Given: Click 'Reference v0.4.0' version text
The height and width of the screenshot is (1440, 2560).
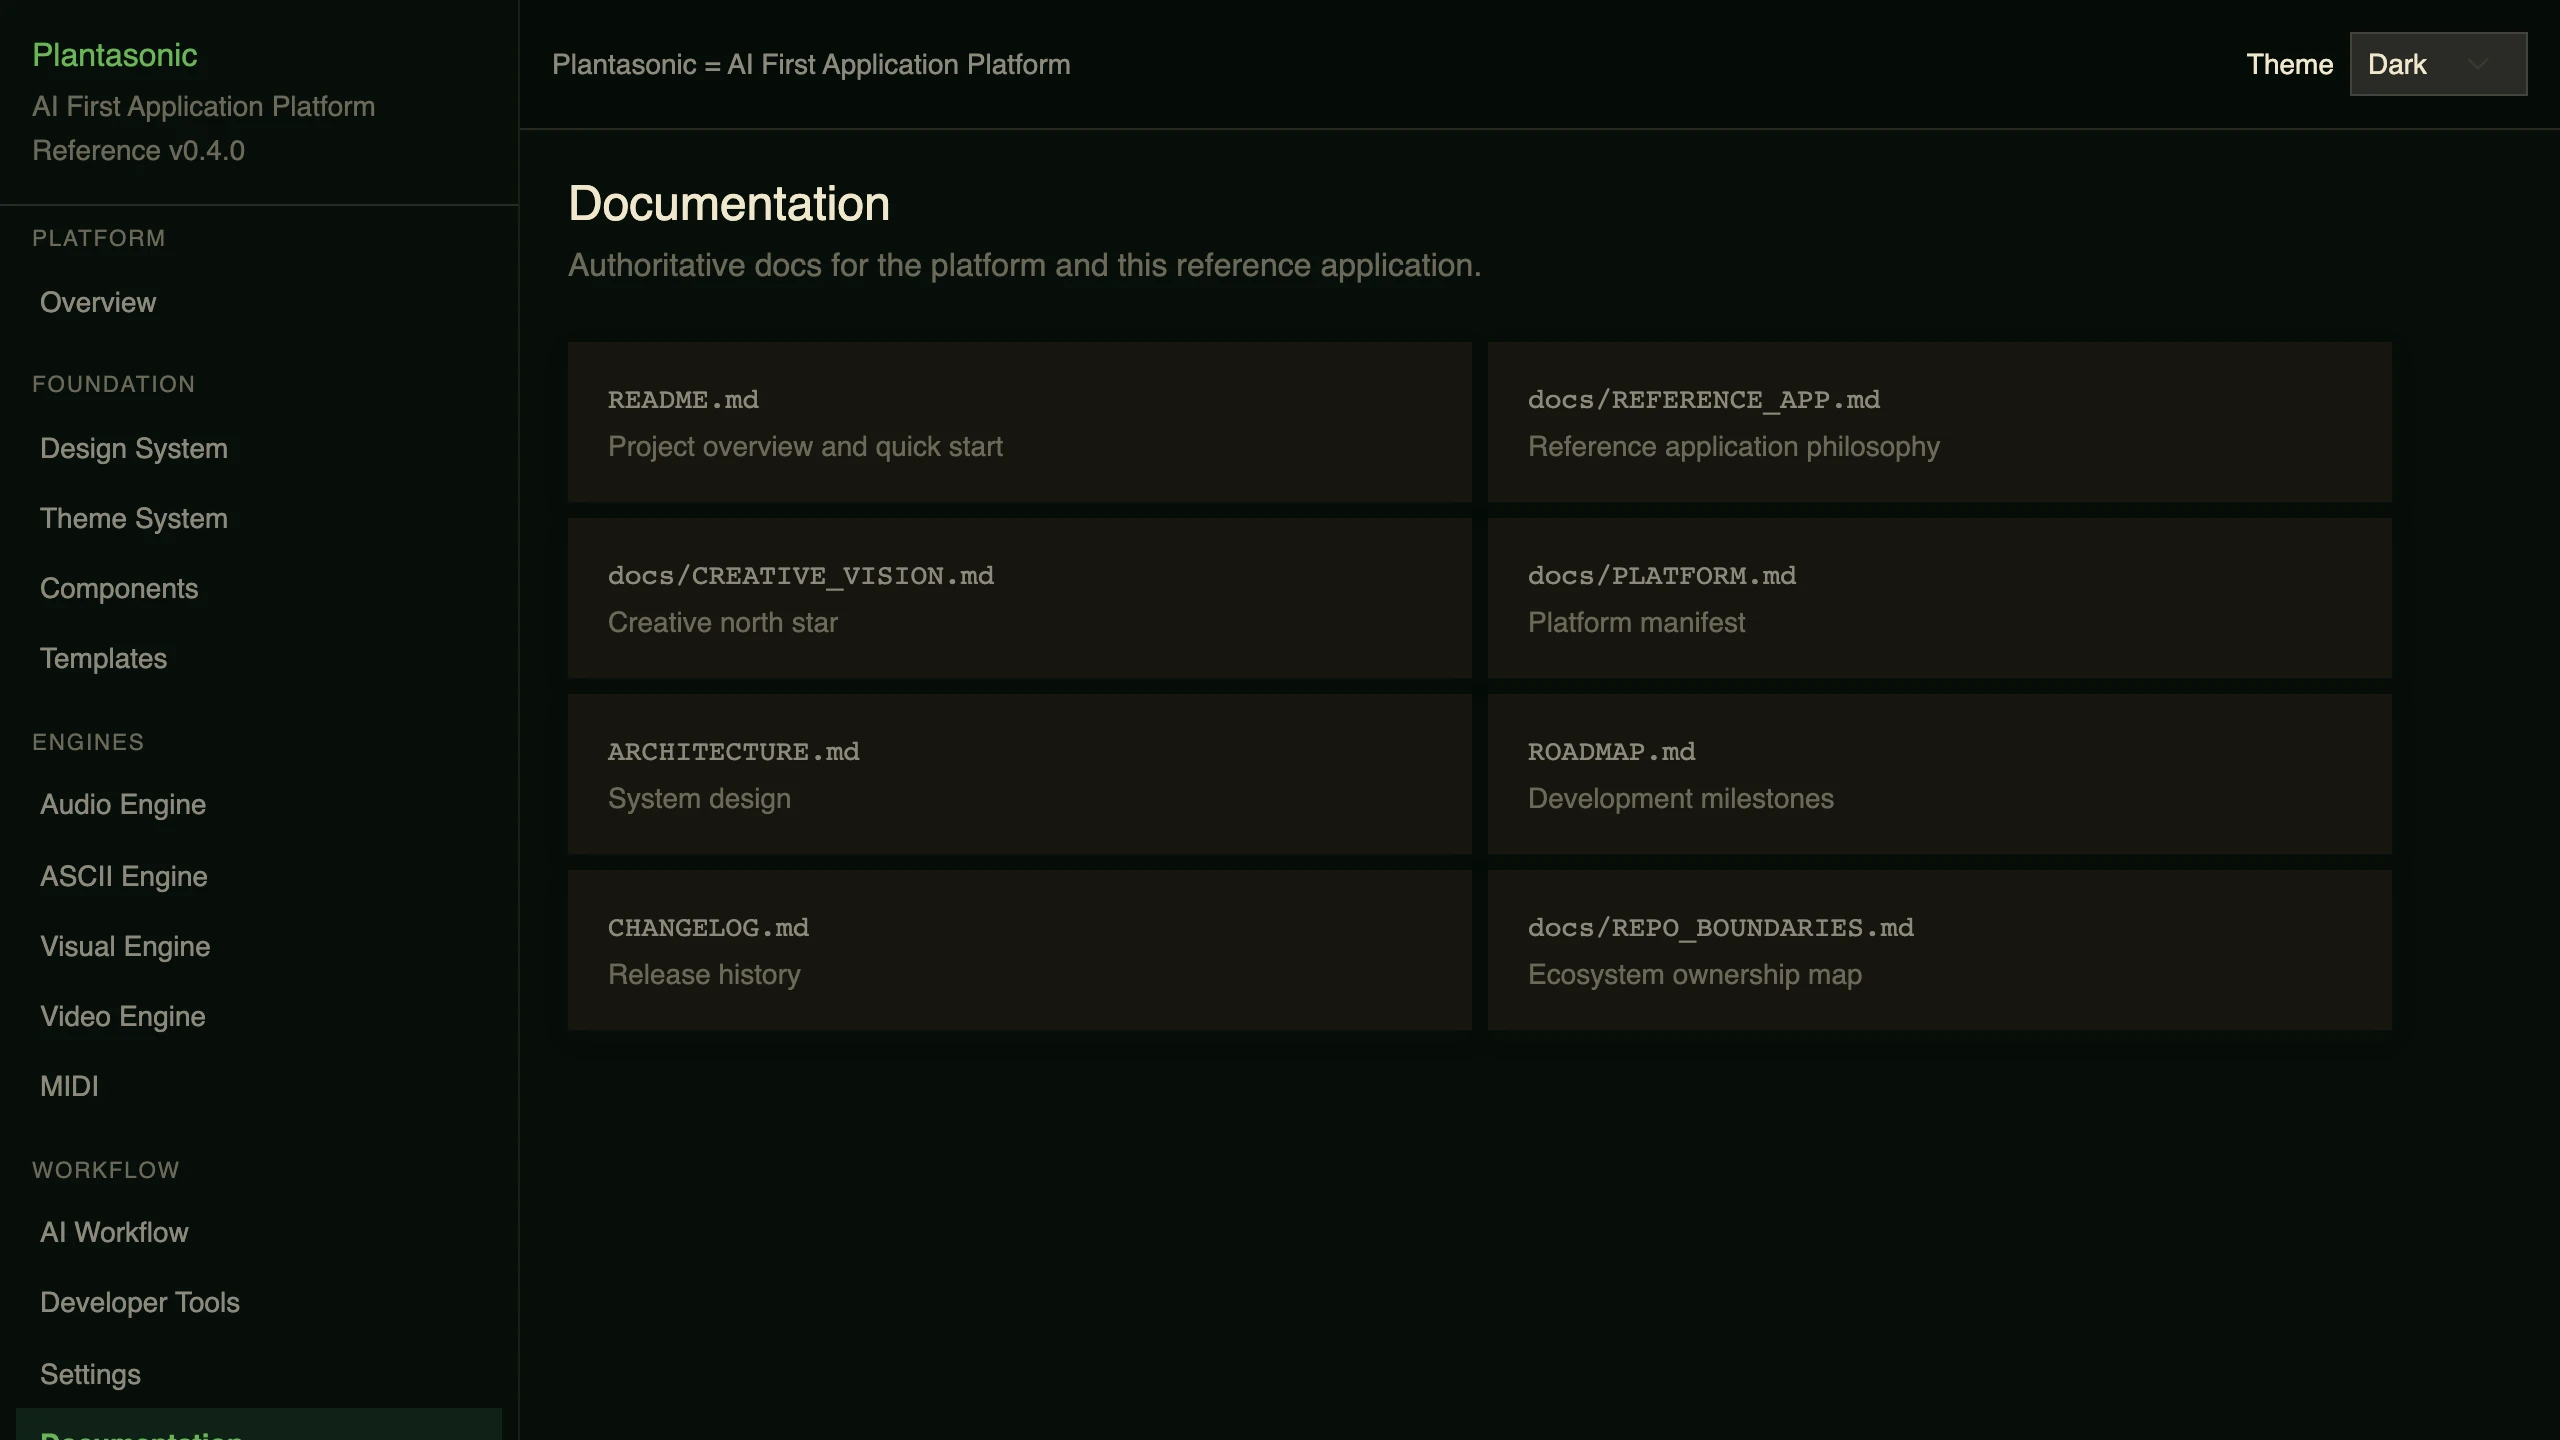Looking at the screenshot, I should [138, 151].
